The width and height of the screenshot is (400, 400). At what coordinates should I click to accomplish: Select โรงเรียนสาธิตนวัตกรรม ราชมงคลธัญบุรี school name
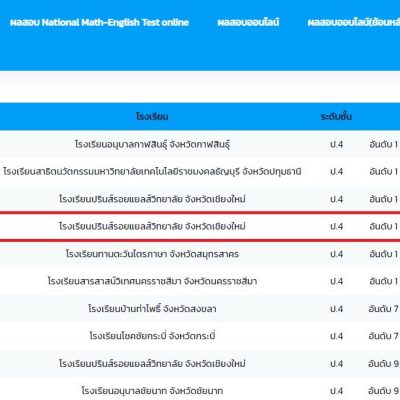(152, 172)
